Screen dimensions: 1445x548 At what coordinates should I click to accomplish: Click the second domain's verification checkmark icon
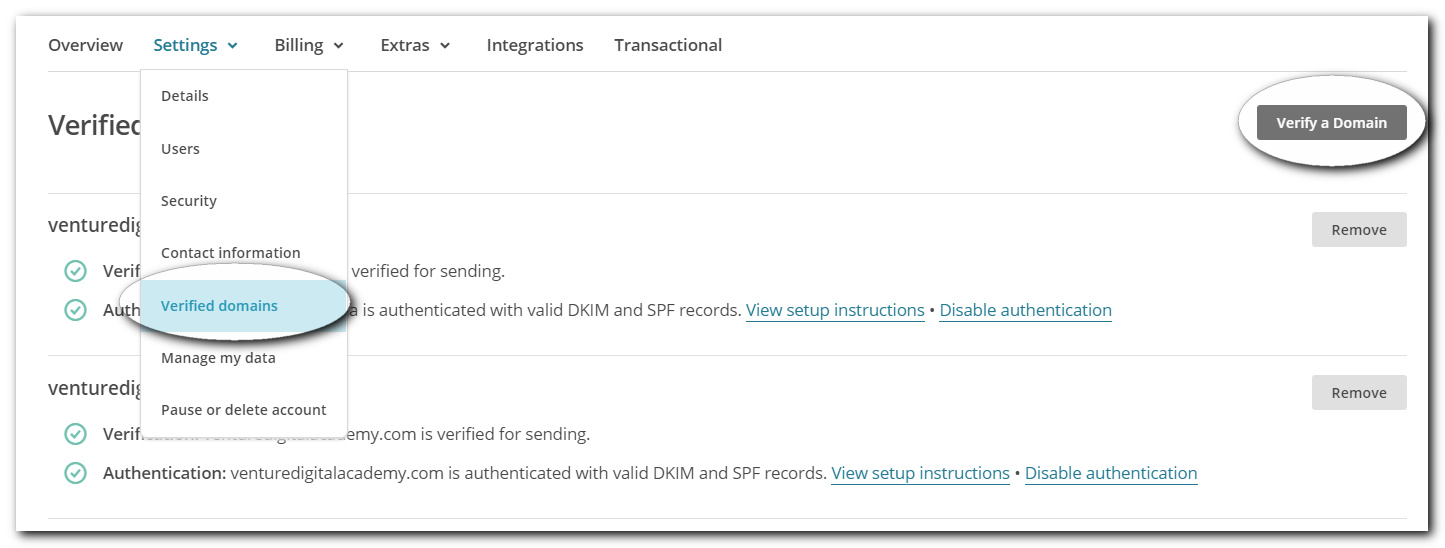(x=75, y=434)
